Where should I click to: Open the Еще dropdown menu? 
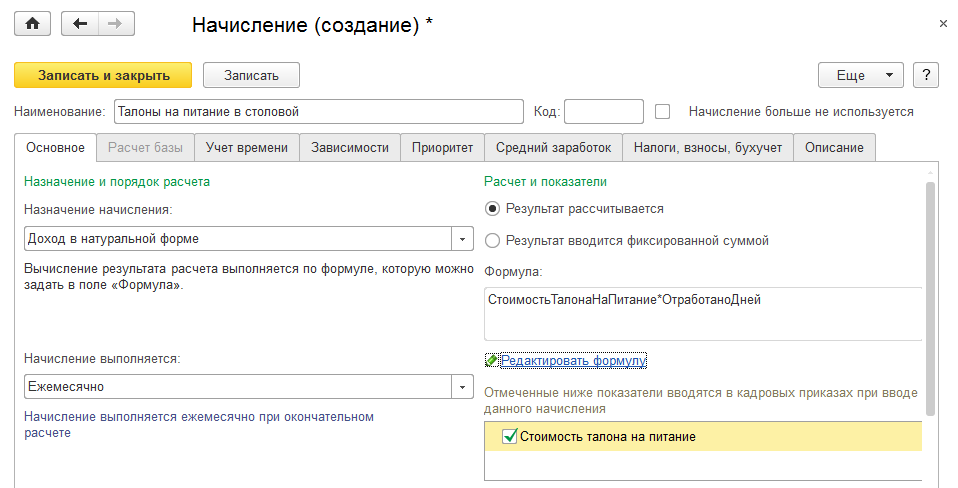coord(860,75)
